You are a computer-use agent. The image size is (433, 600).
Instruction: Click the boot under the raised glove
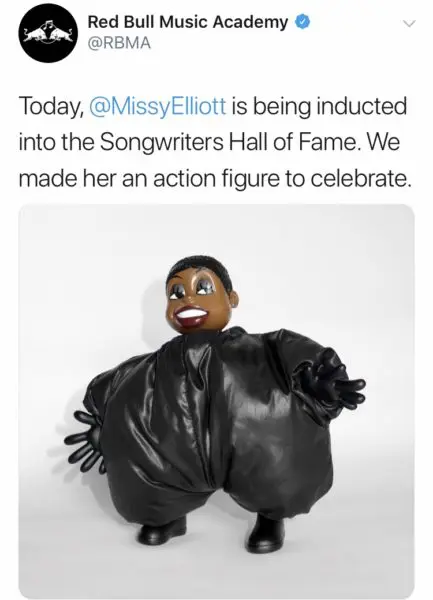point(265,533)
